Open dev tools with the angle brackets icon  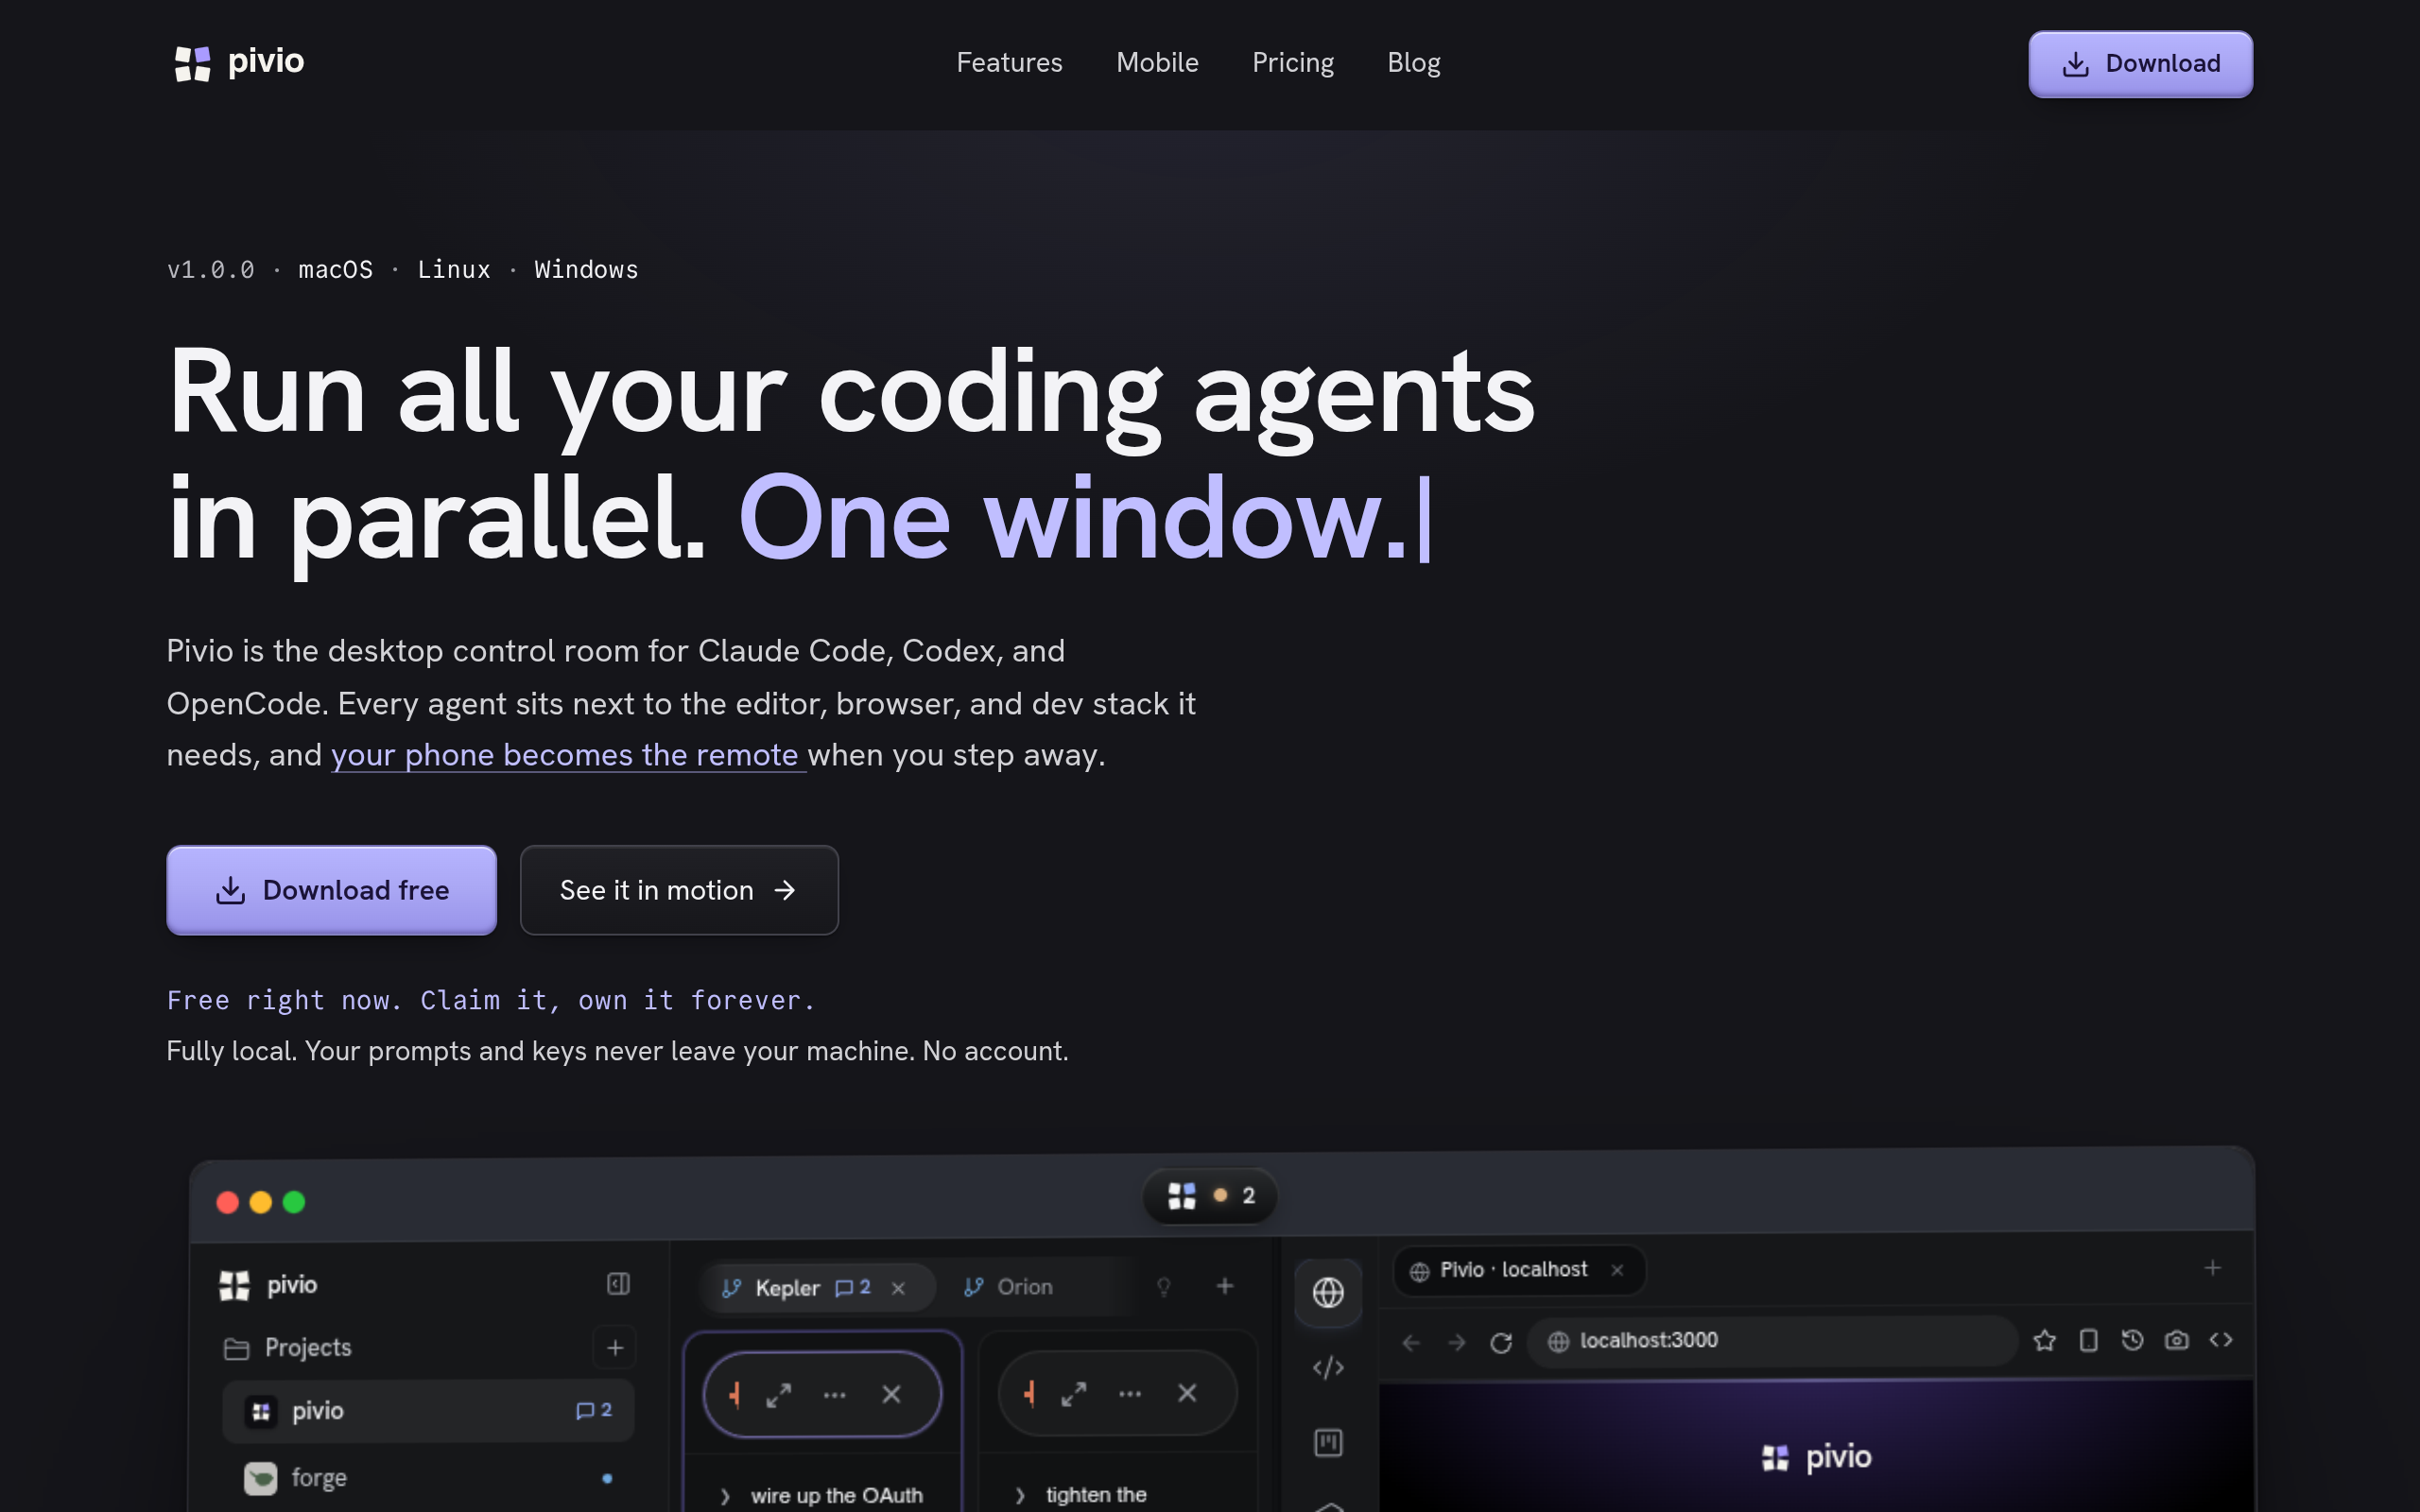tap(2221, 1340)
